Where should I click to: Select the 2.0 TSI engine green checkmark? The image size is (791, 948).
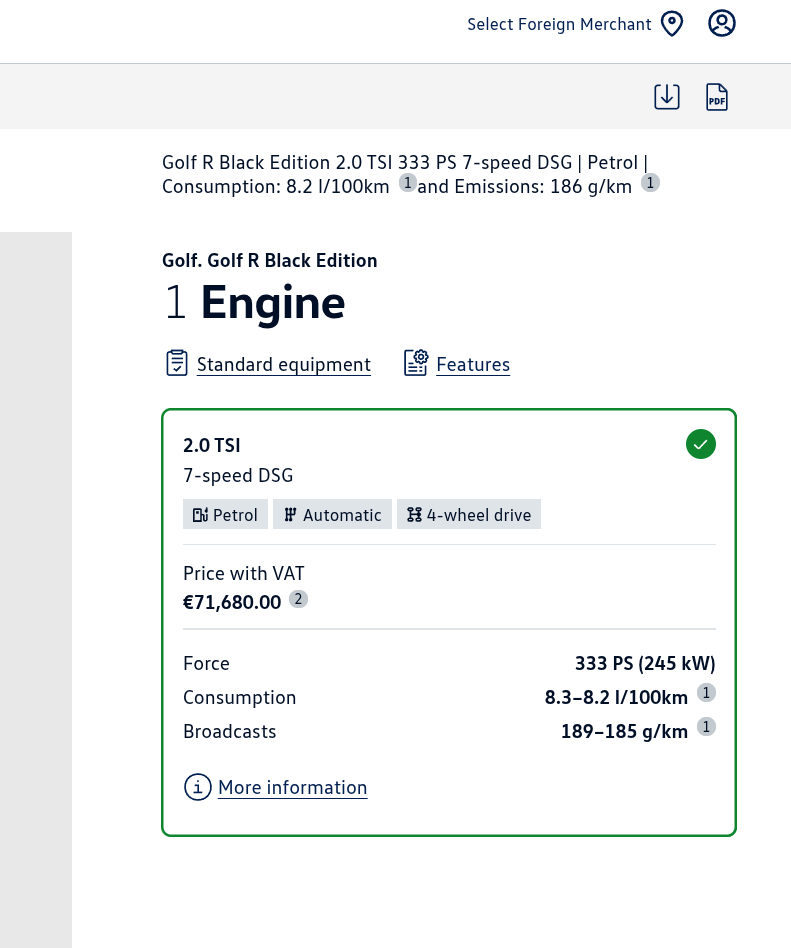pos(700,444)
